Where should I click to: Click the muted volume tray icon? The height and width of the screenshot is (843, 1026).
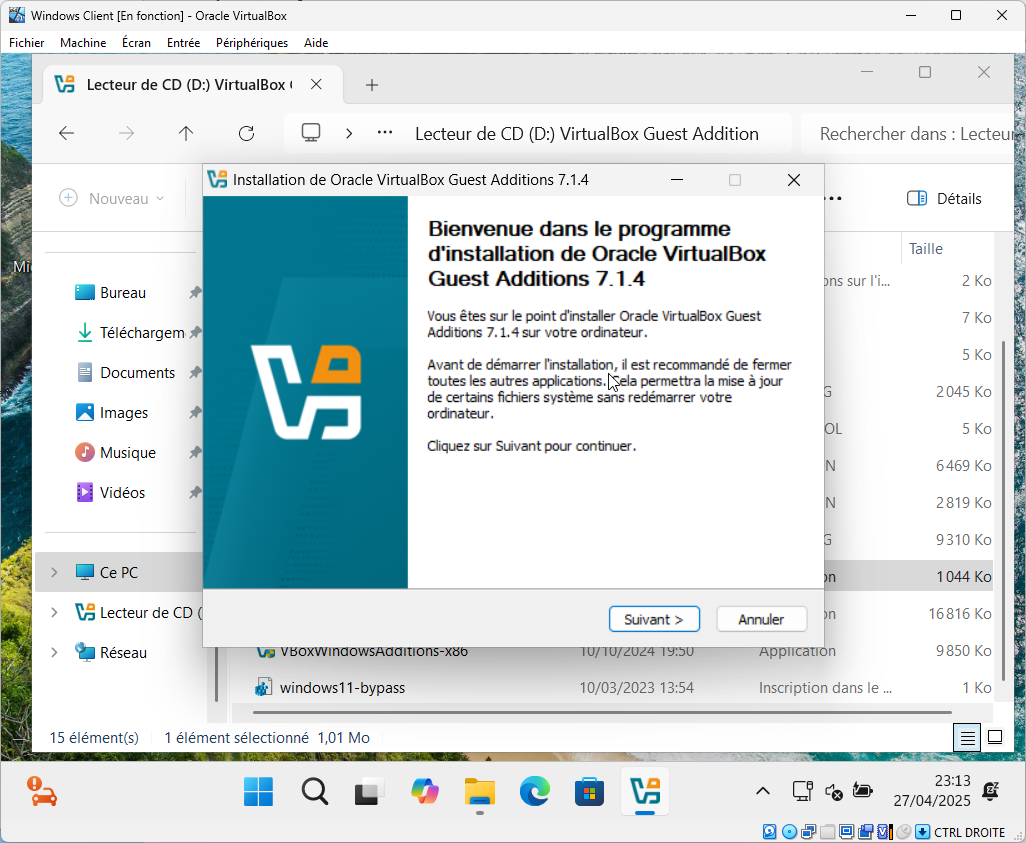click(x=834, y=791)
